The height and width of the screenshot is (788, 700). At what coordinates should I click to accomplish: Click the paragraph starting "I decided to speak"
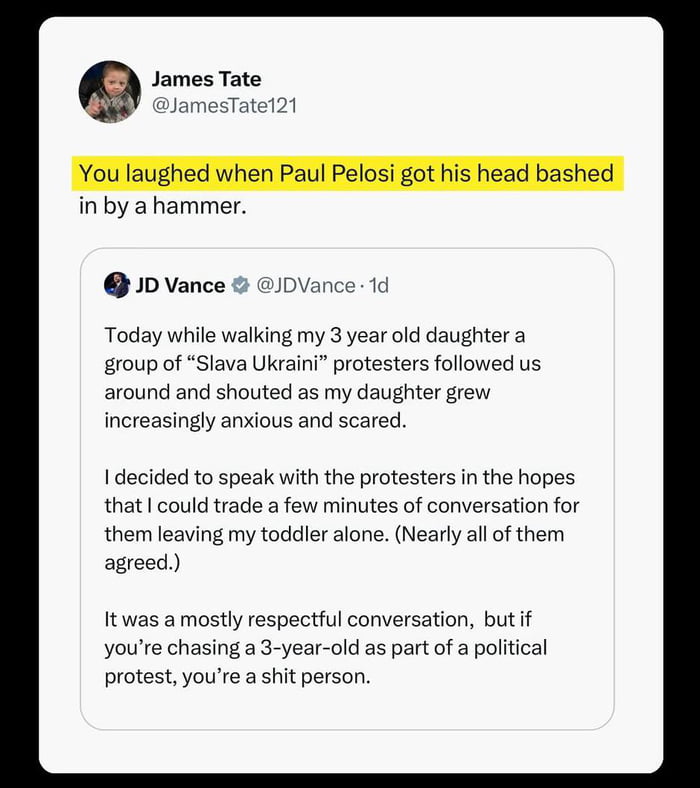(340, 520)
